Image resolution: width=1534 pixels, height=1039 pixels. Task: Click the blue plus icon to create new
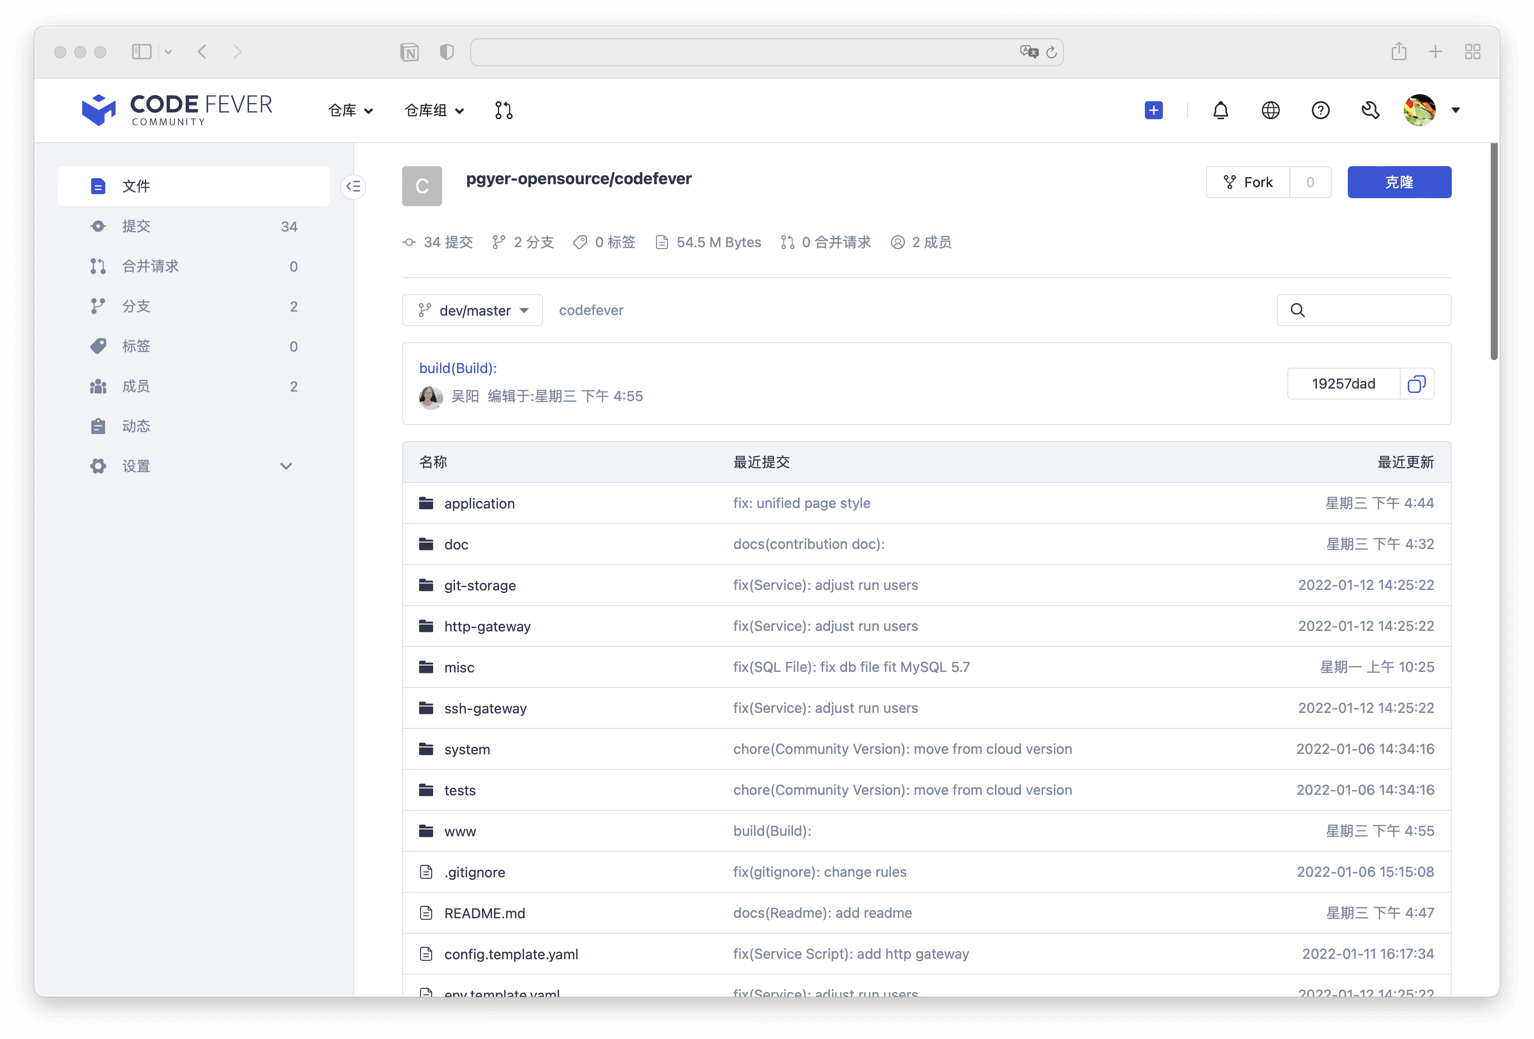coord(1153,110)
